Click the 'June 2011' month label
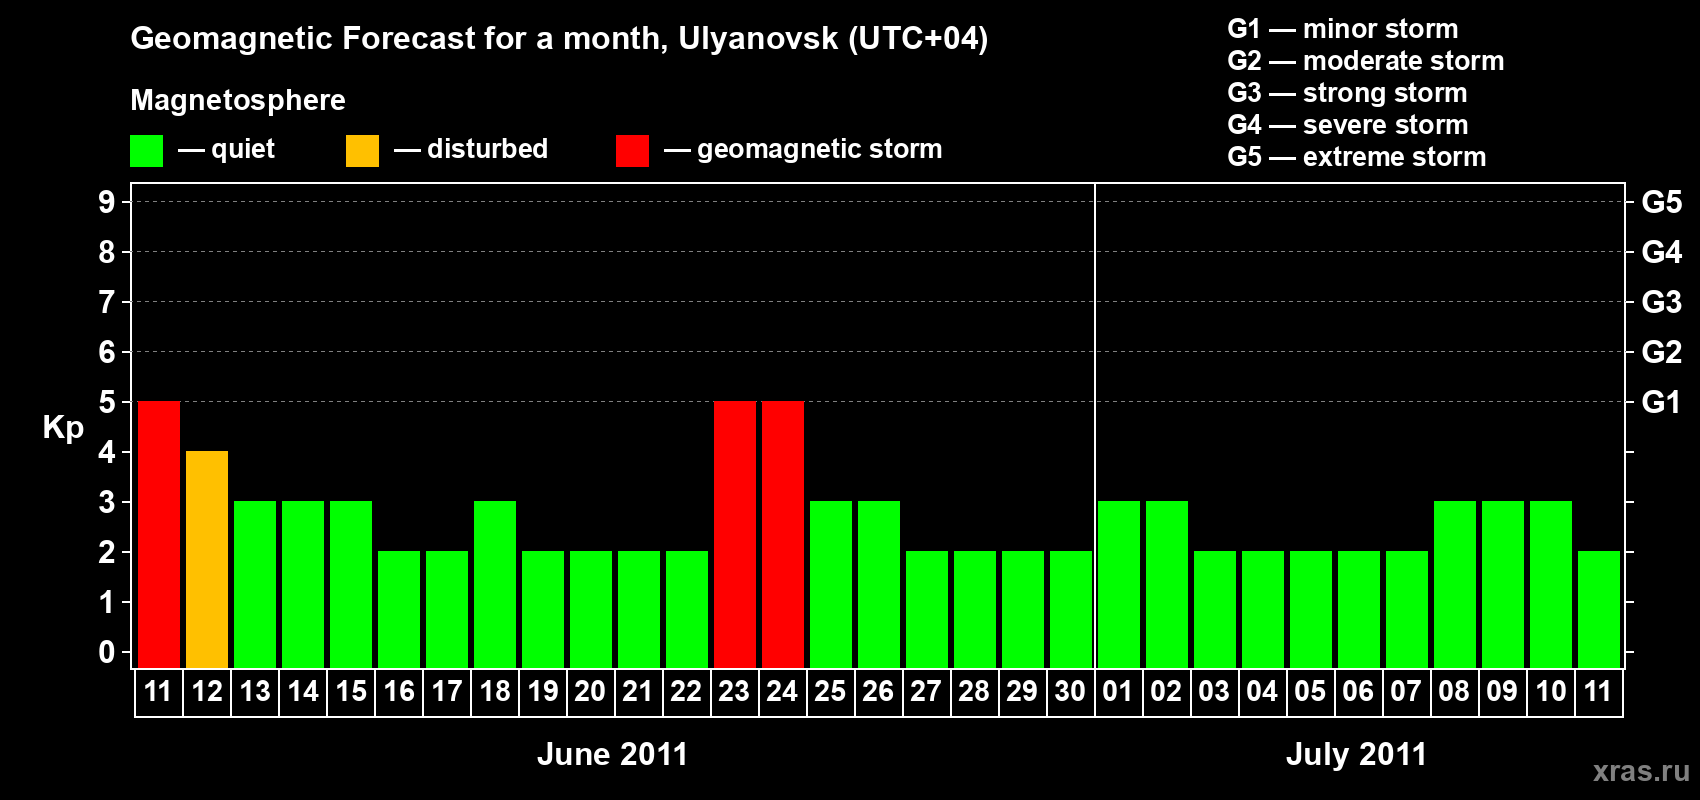Viewport: 1700px width, 800px height. coord(613,754)
